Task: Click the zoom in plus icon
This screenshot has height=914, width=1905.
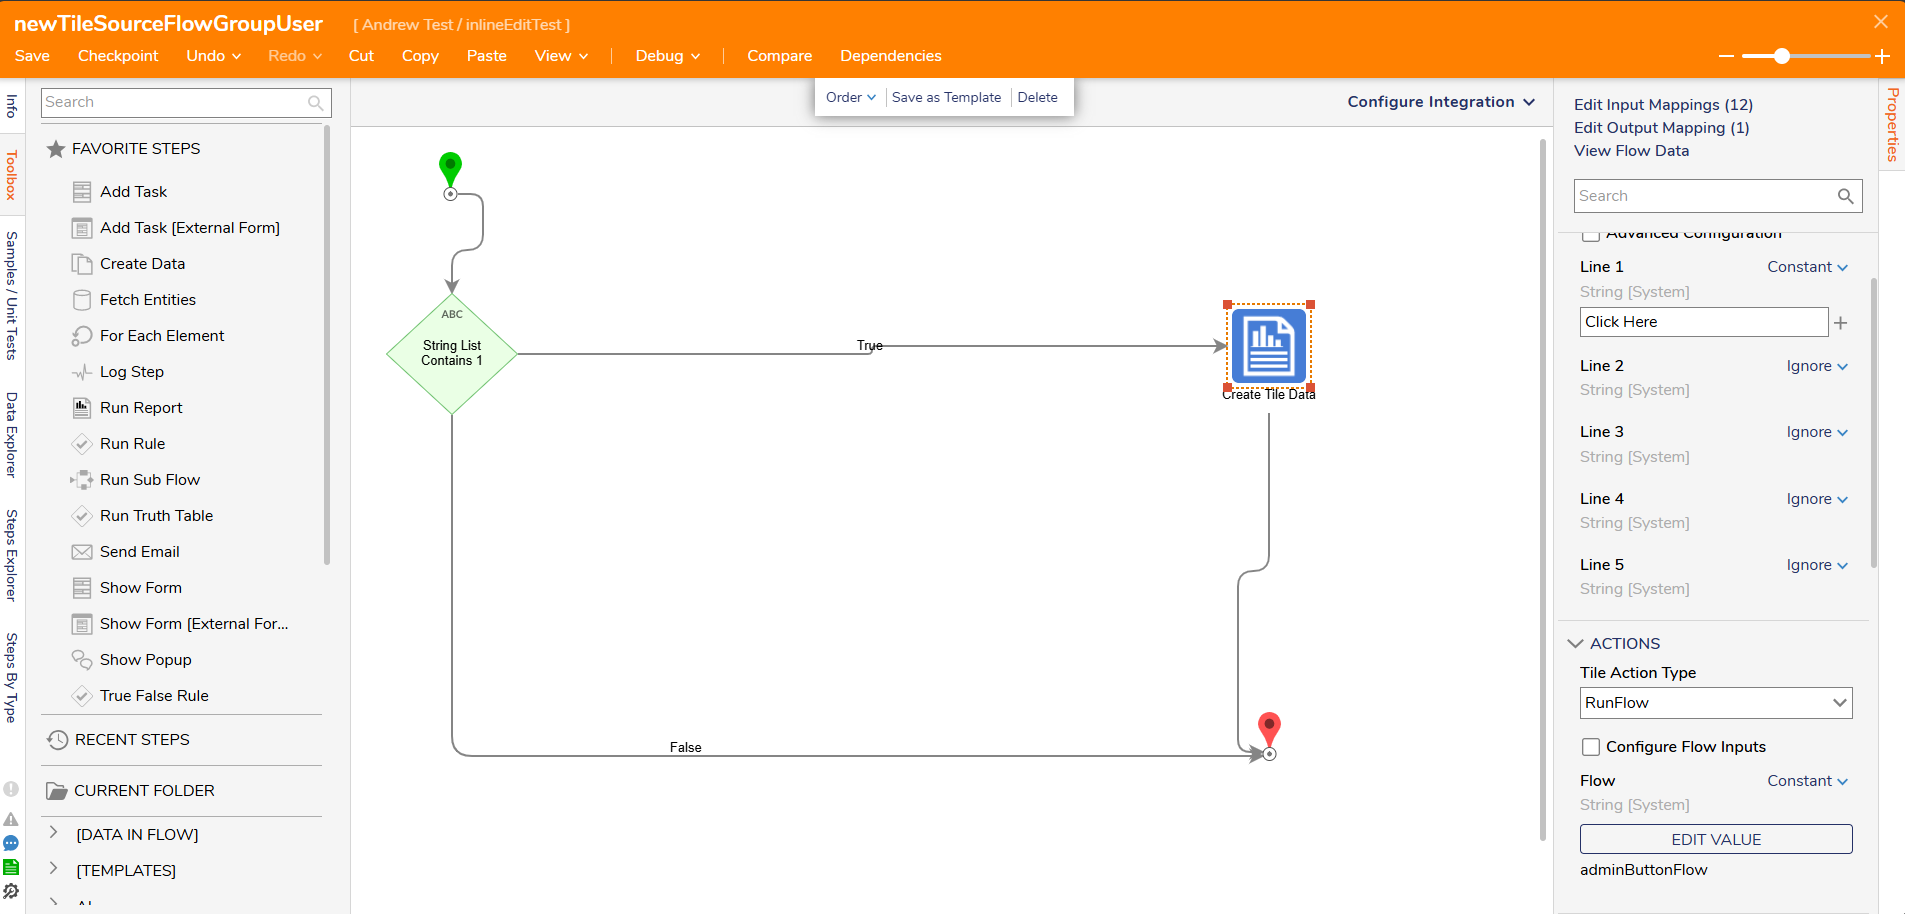Action: pos(1882,57)
